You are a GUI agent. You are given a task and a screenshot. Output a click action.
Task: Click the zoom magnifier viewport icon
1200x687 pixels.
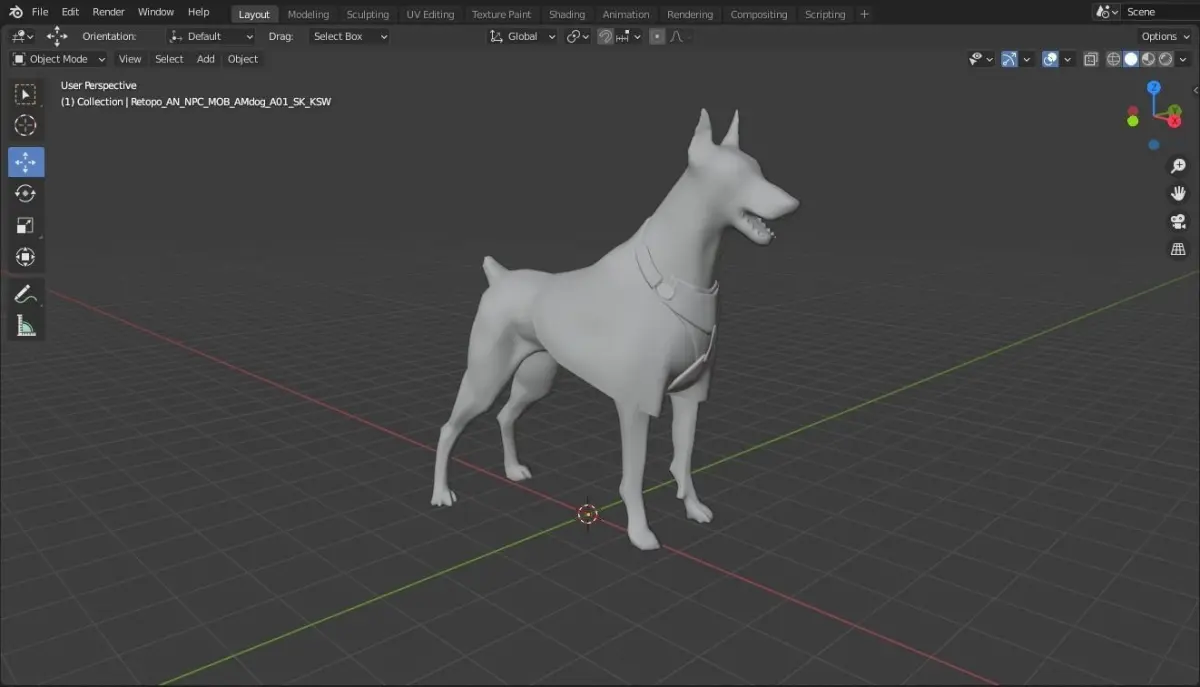click(1178, 166)
